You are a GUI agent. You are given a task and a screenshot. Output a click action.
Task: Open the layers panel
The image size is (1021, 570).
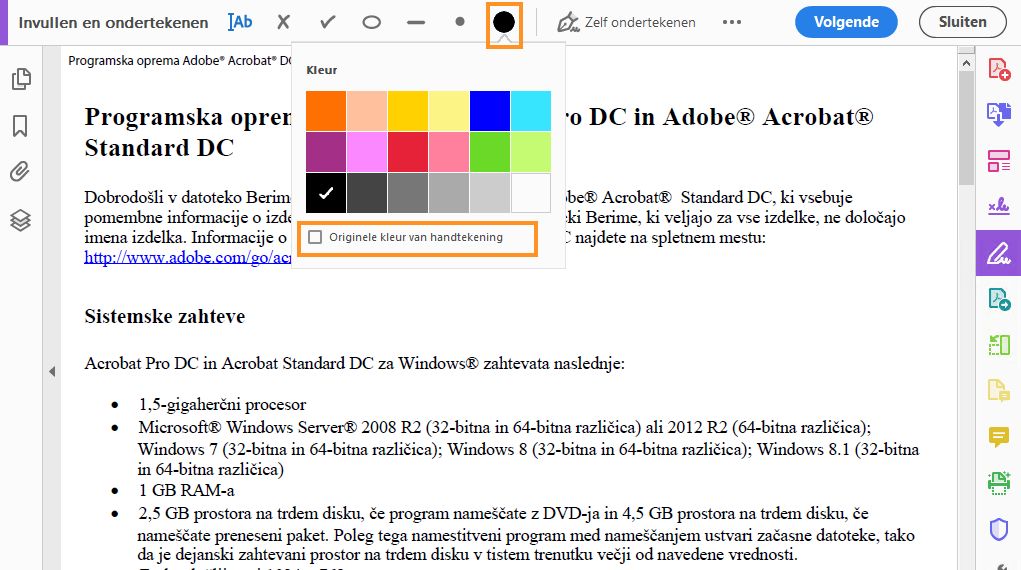20,220
